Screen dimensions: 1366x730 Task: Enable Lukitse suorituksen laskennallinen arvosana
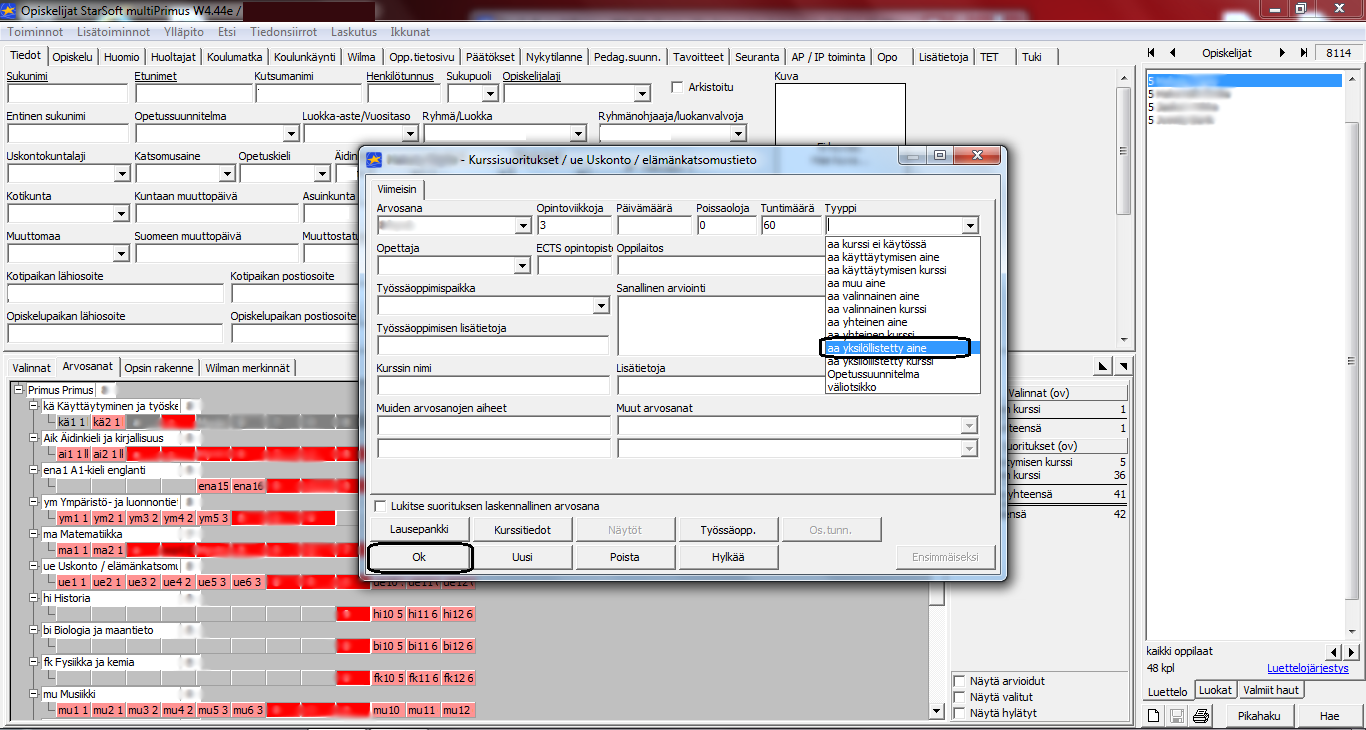coord(380,506)
